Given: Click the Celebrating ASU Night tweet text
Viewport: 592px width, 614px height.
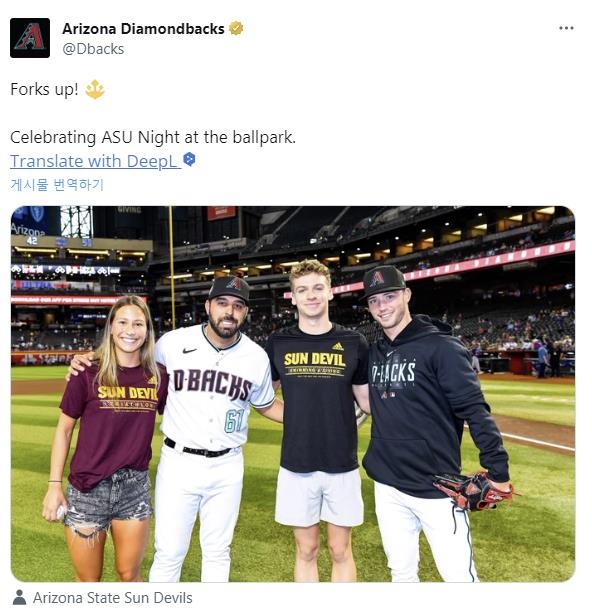Looking at the screenshot, I should point(153,137).
